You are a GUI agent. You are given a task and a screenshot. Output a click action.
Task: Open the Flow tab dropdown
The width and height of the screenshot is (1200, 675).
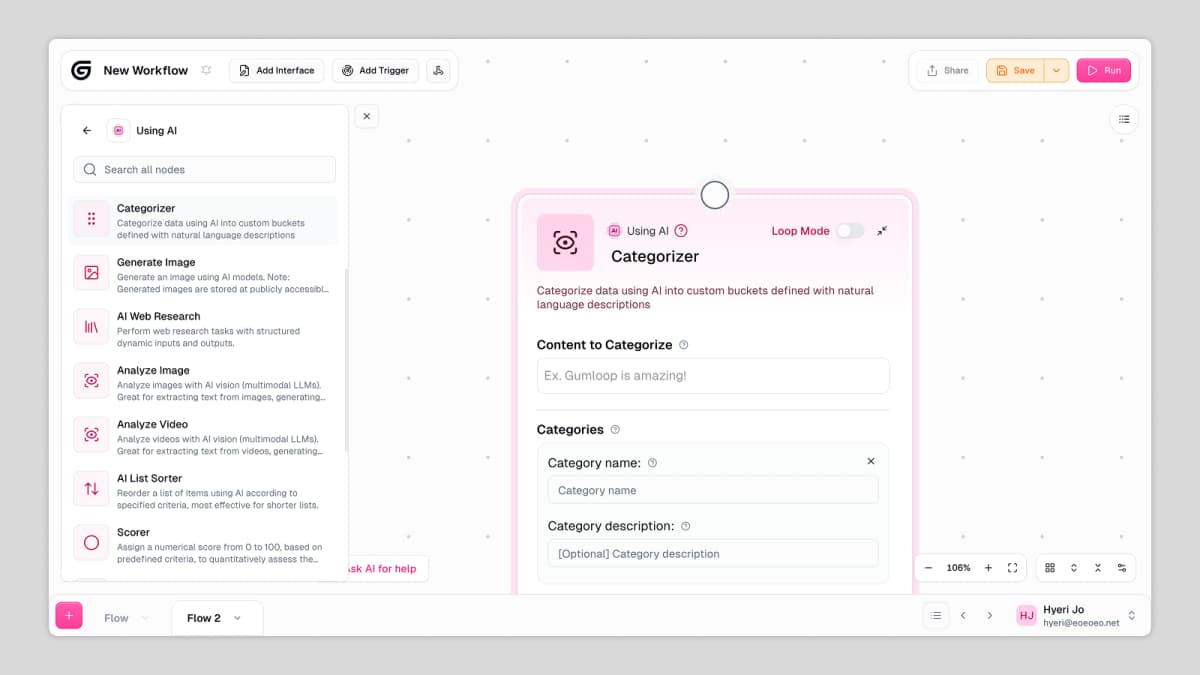(x=145, y=618)
